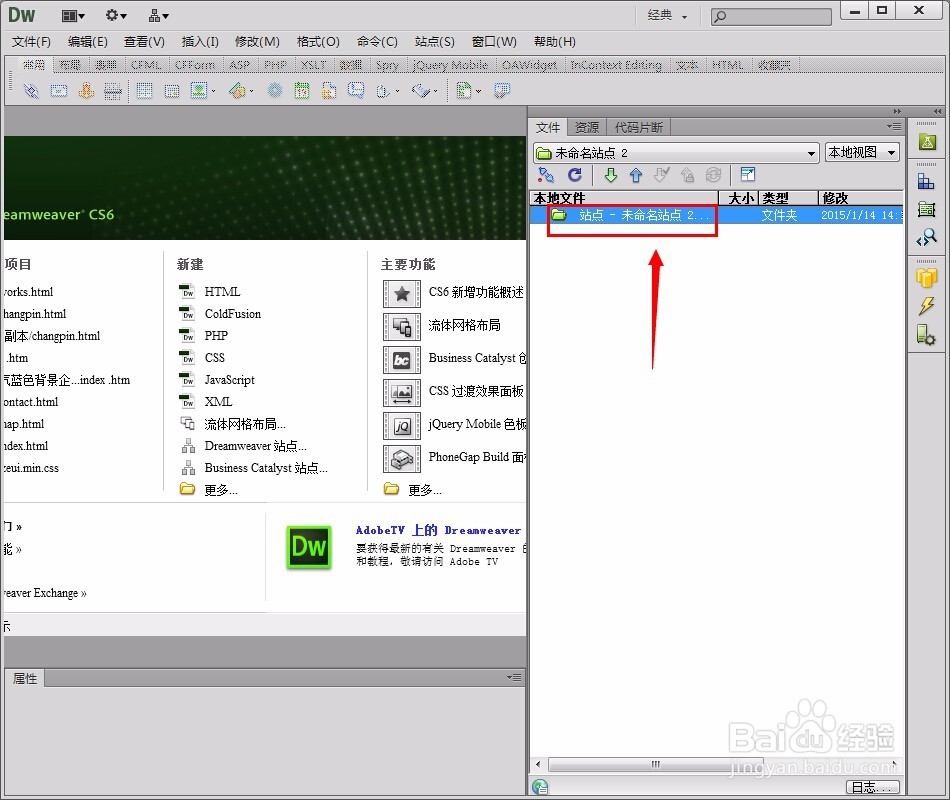Open the Templates dropdown arrow

[479, 92]
